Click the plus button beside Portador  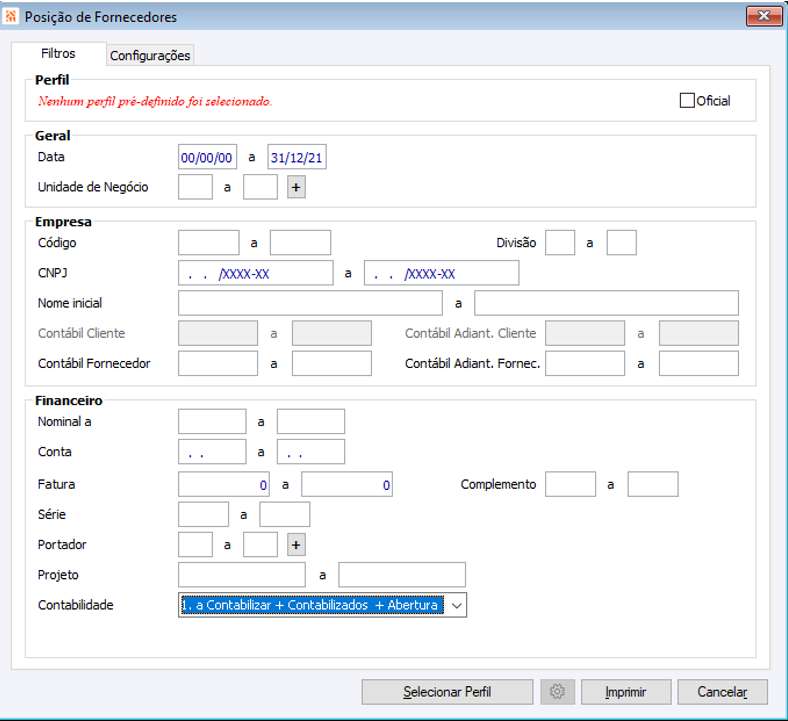296,545
